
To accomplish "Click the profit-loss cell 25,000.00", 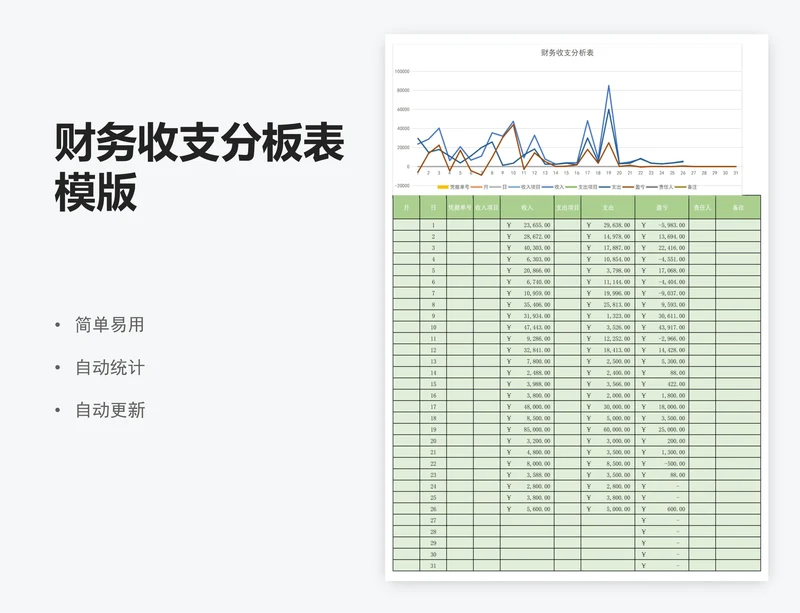I will tap(662, 430).
